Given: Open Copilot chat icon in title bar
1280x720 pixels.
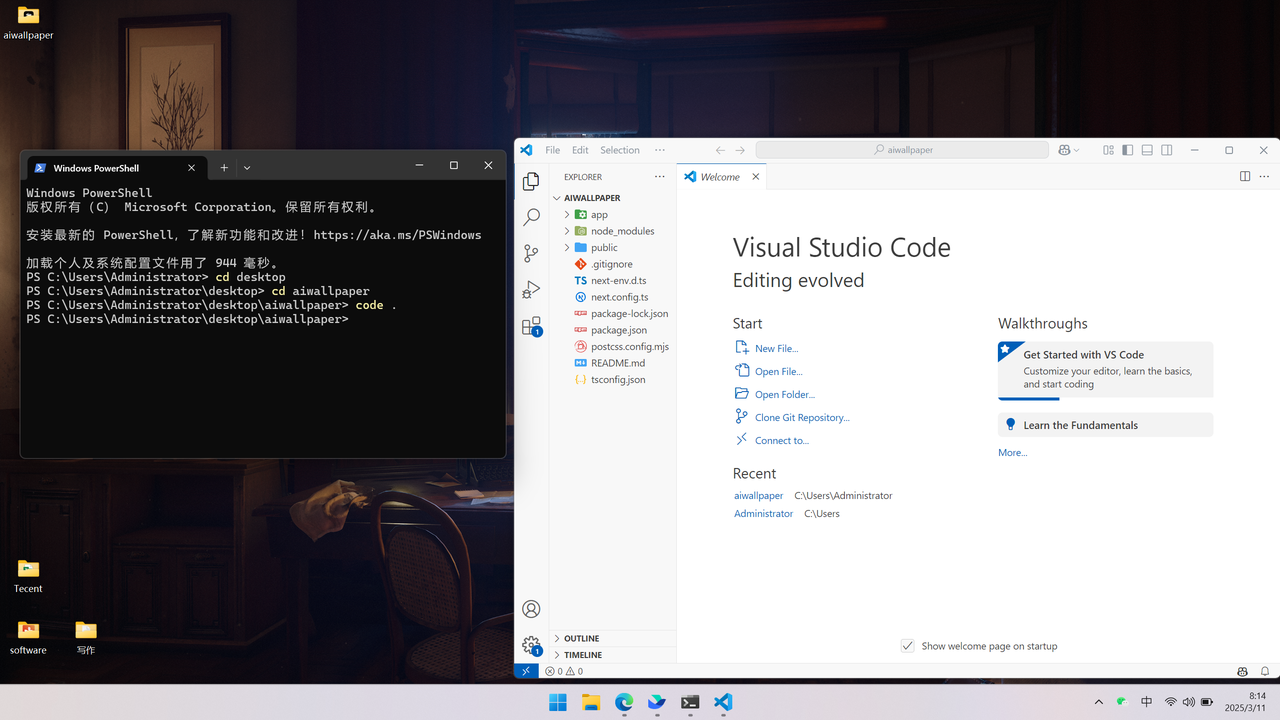Looking at the screenshot, I should click(1065, 150).
